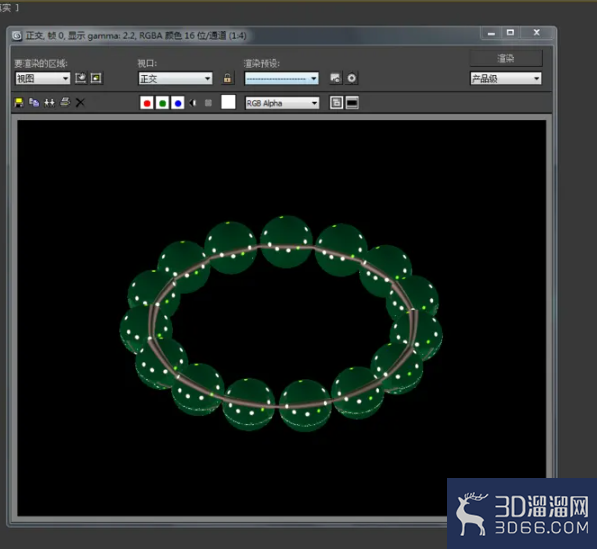Click the 渲染 render button
Image resolution: width=597 pixels, height=549 pixels.
506,58
